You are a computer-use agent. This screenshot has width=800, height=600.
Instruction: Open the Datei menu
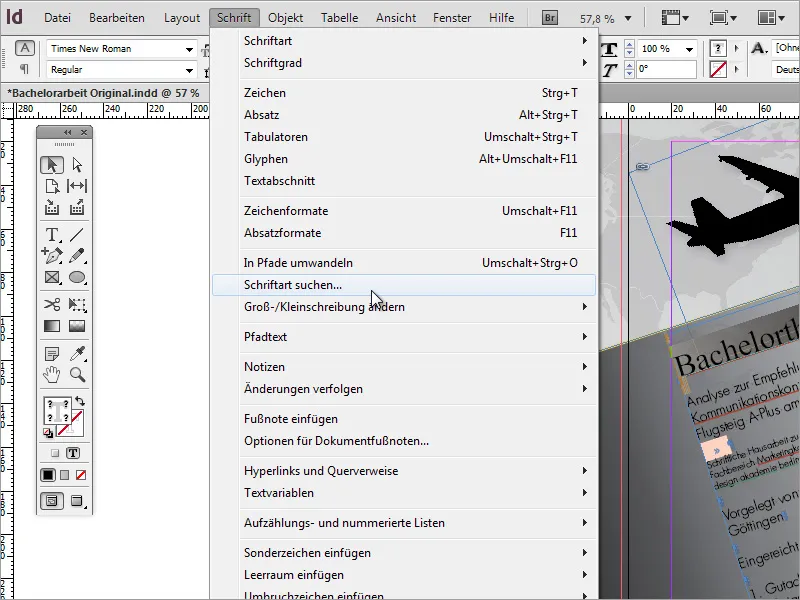pyautogui.click(x=57, y=18)
